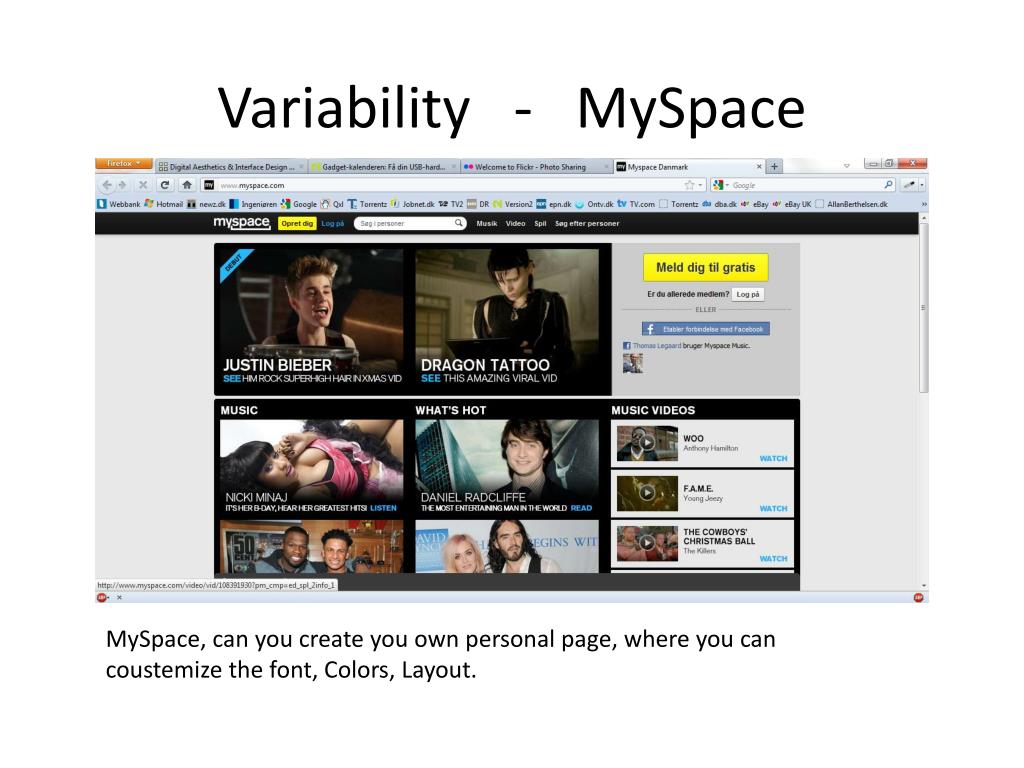1024x768 pixels.
Task: Open the eBay UK bookmark
Action: [x=792, y=204]
